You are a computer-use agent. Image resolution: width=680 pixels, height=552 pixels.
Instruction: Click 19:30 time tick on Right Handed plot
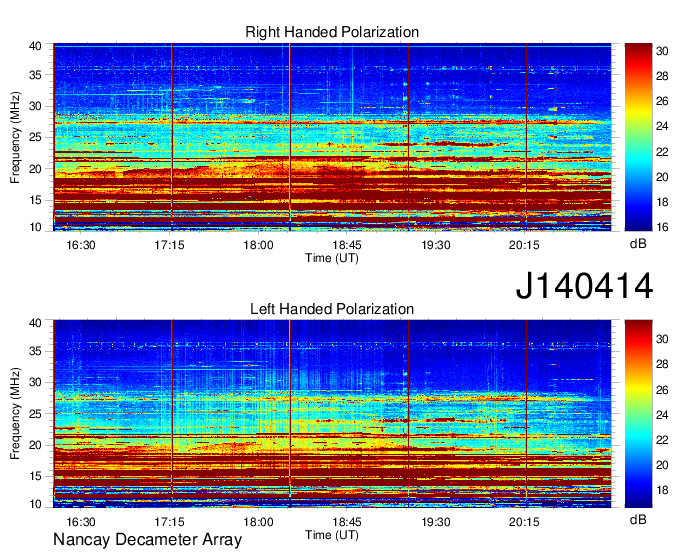click(436, 245)
